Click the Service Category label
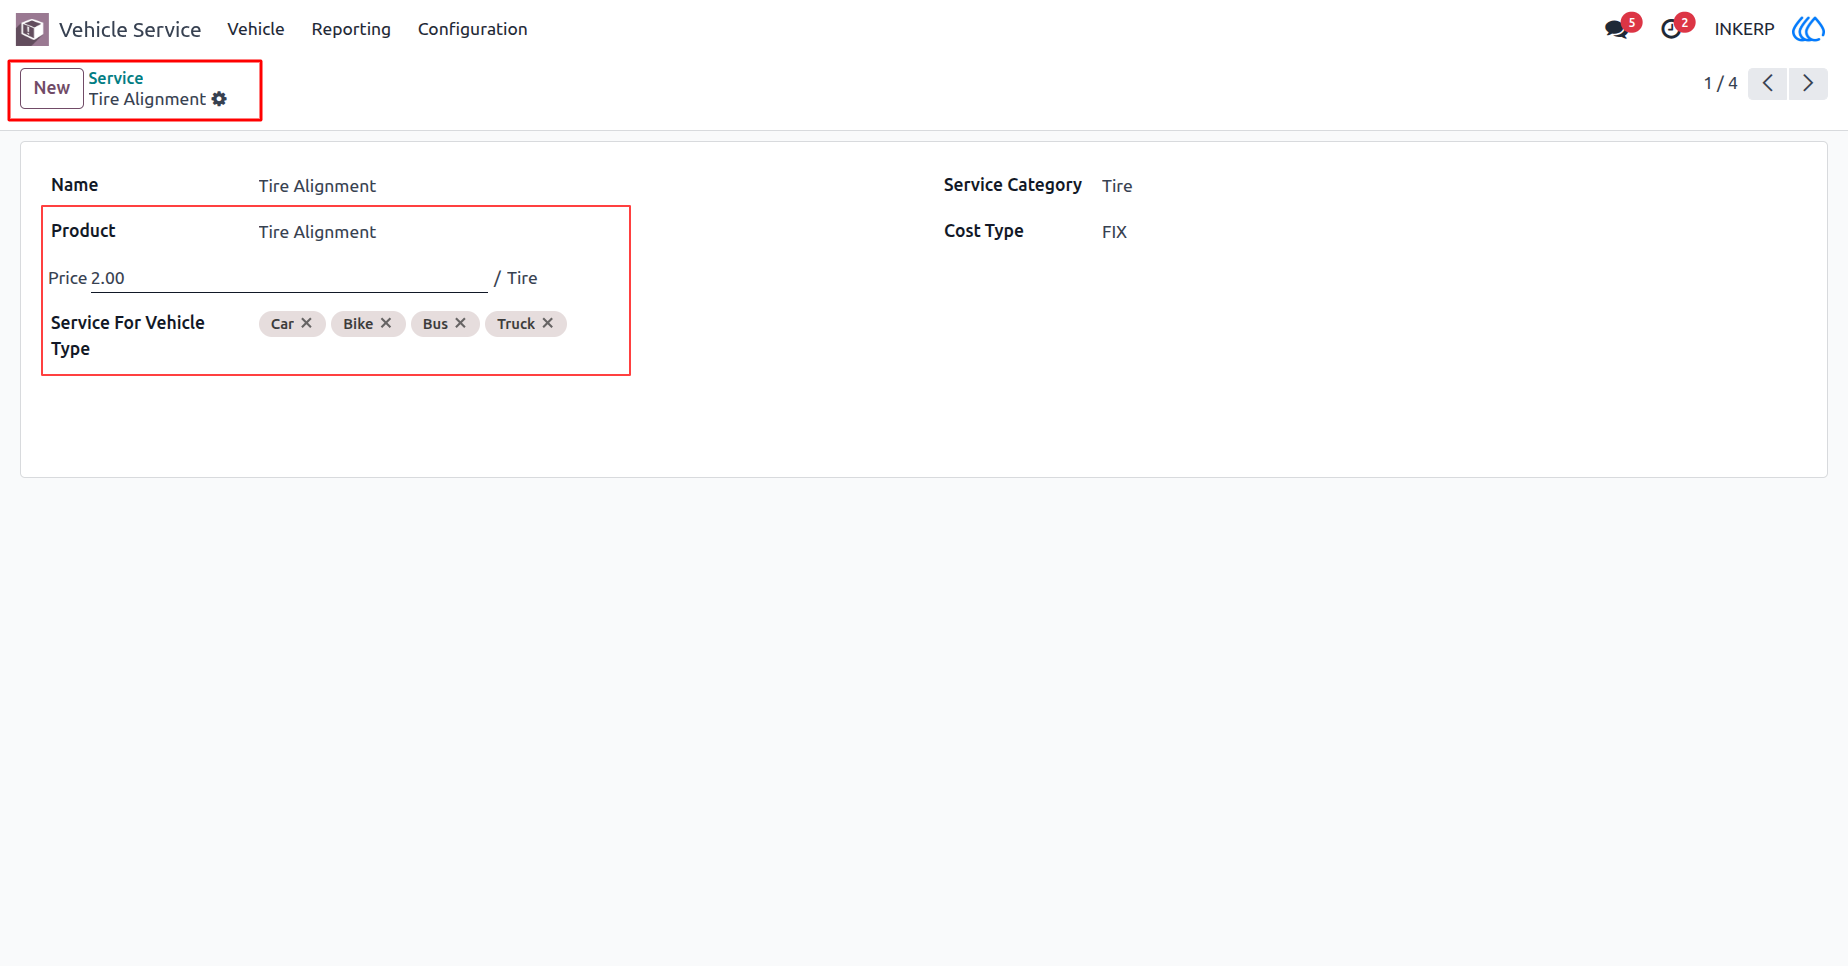This screenshot has width=1848, height=966. (x=1012, y=185)
